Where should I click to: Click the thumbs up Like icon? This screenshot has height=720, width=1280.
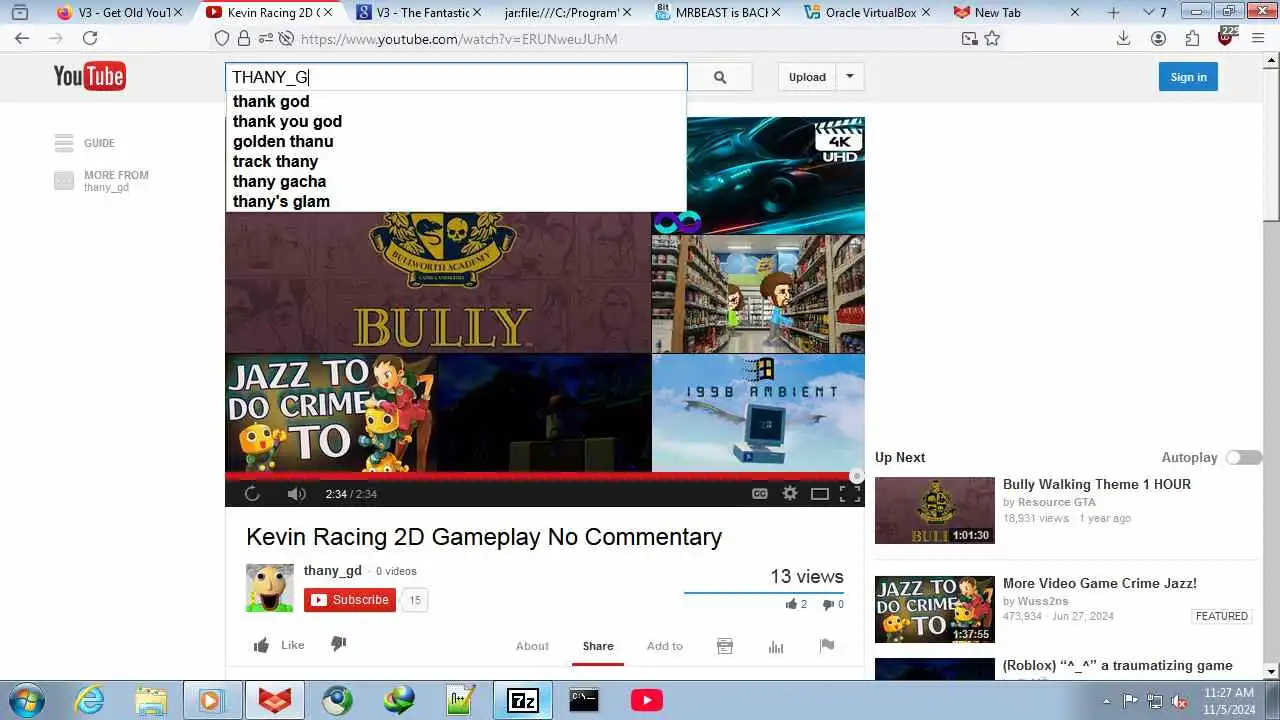pos(261,645)
